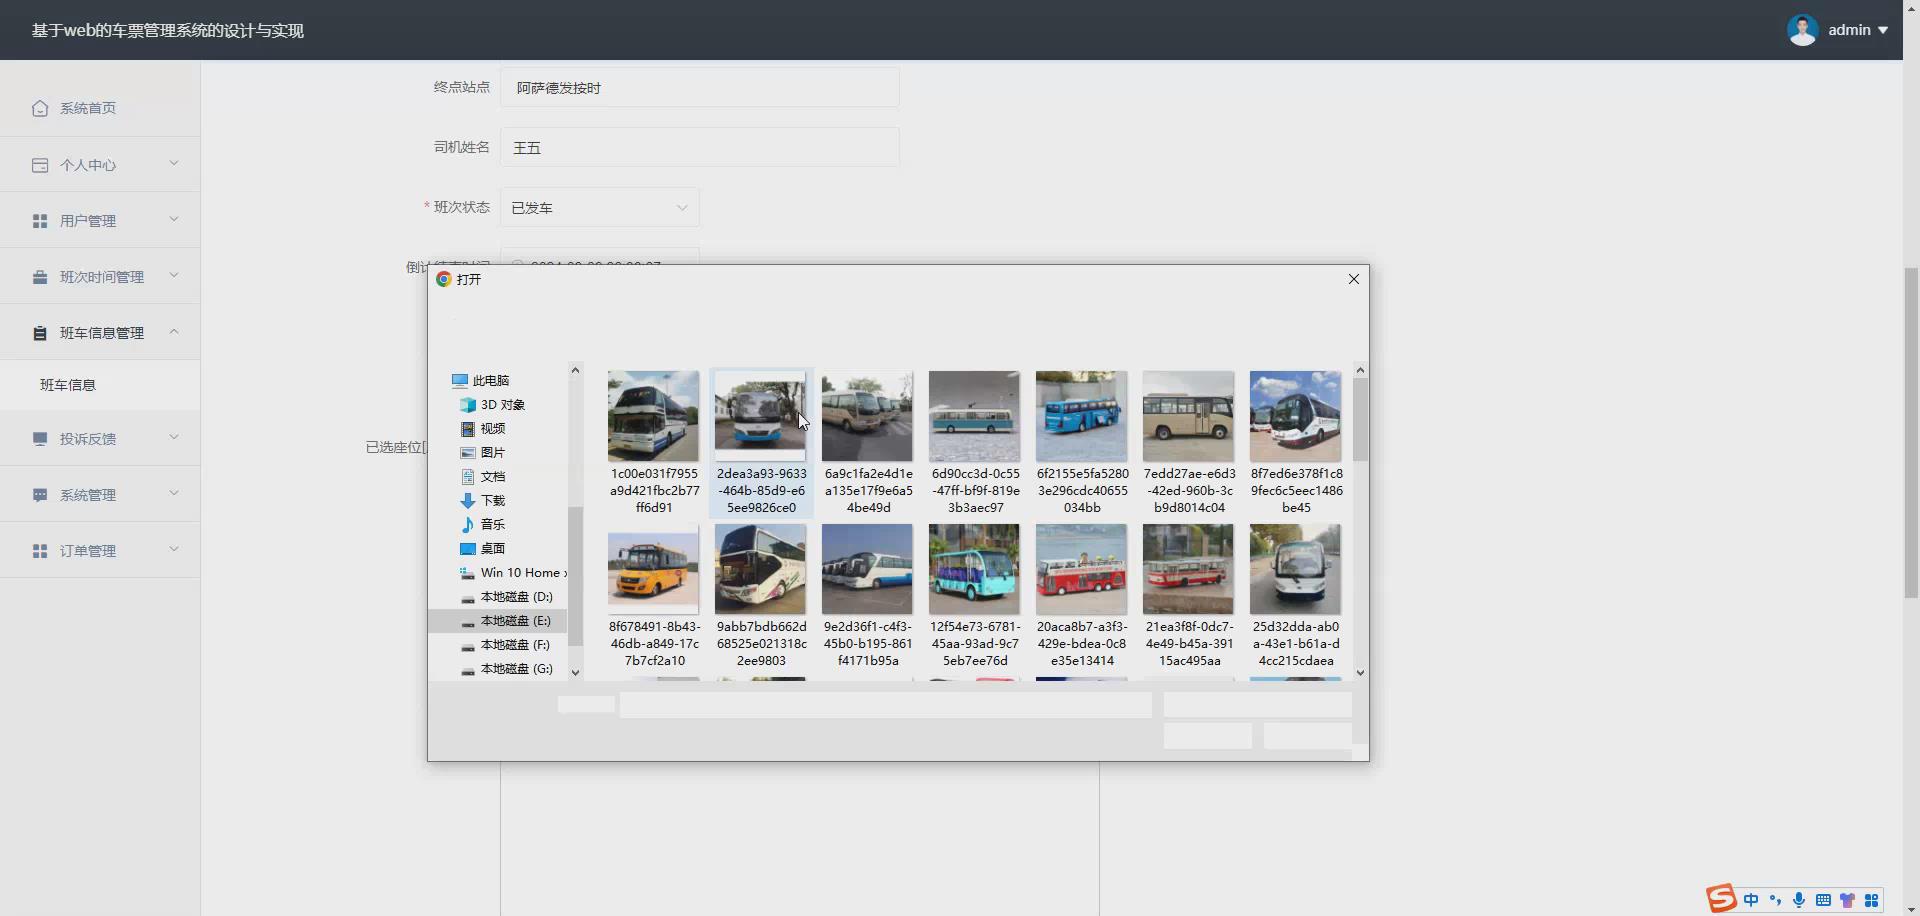Open Sogou soft keyboard icon
The height and width of the screenshot is (916, 1920).
coord(1823,900)
